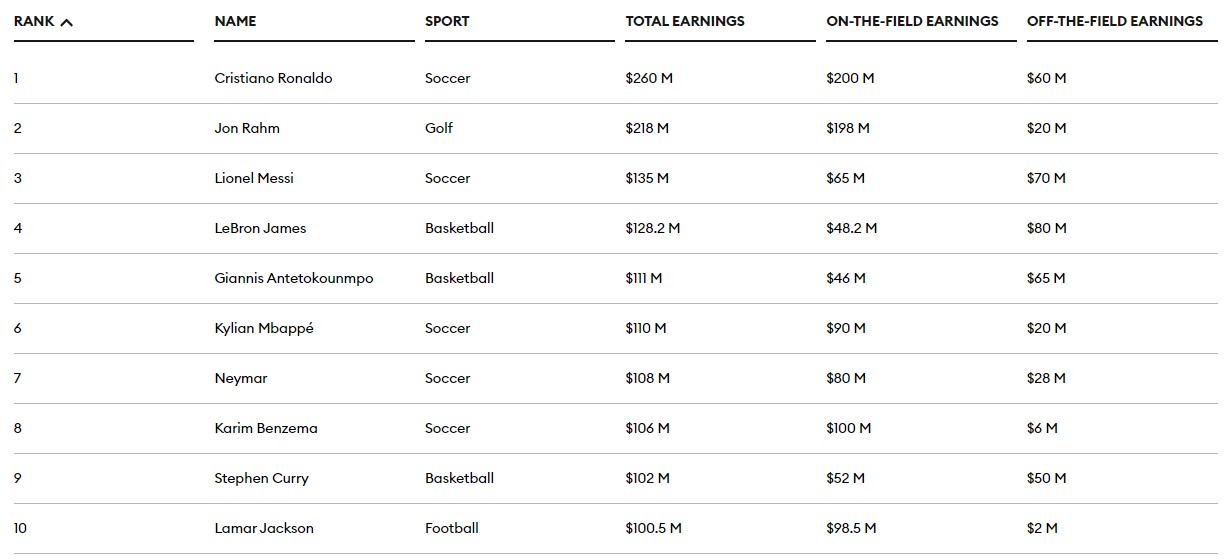Open LeBron James row name

pyautogui.click(x=260, y=228)
